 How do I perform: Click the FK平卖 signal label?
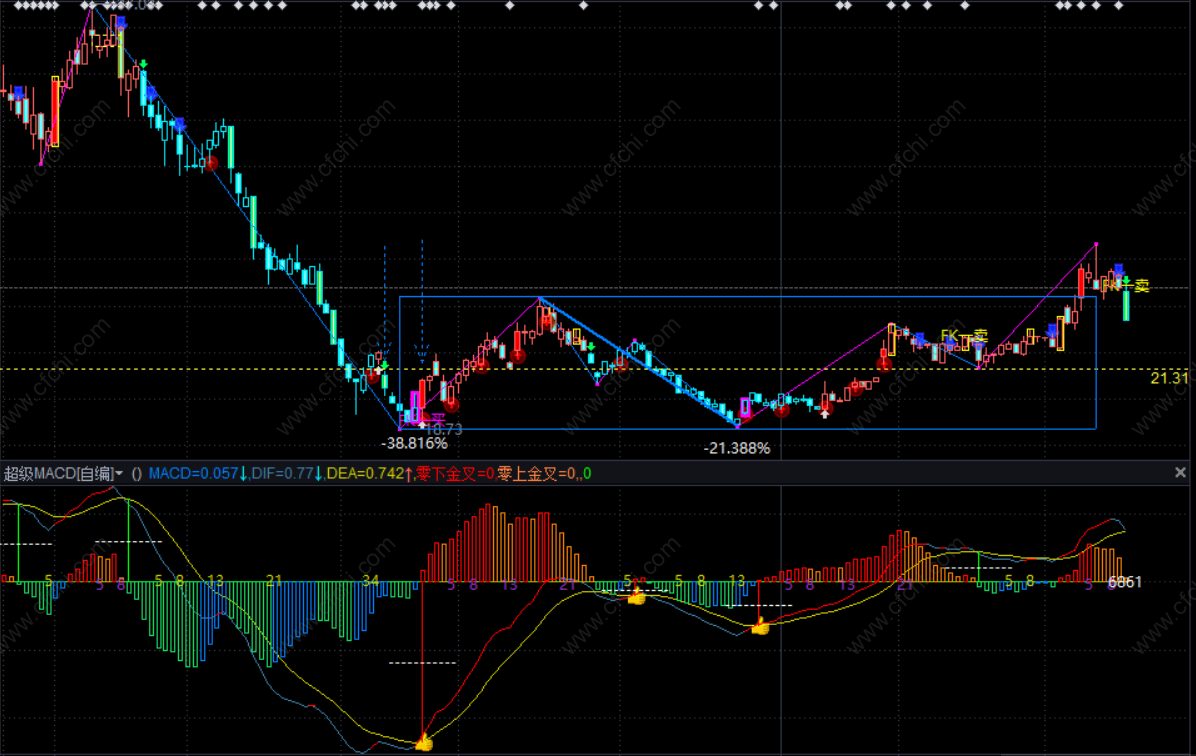[964, 336]
